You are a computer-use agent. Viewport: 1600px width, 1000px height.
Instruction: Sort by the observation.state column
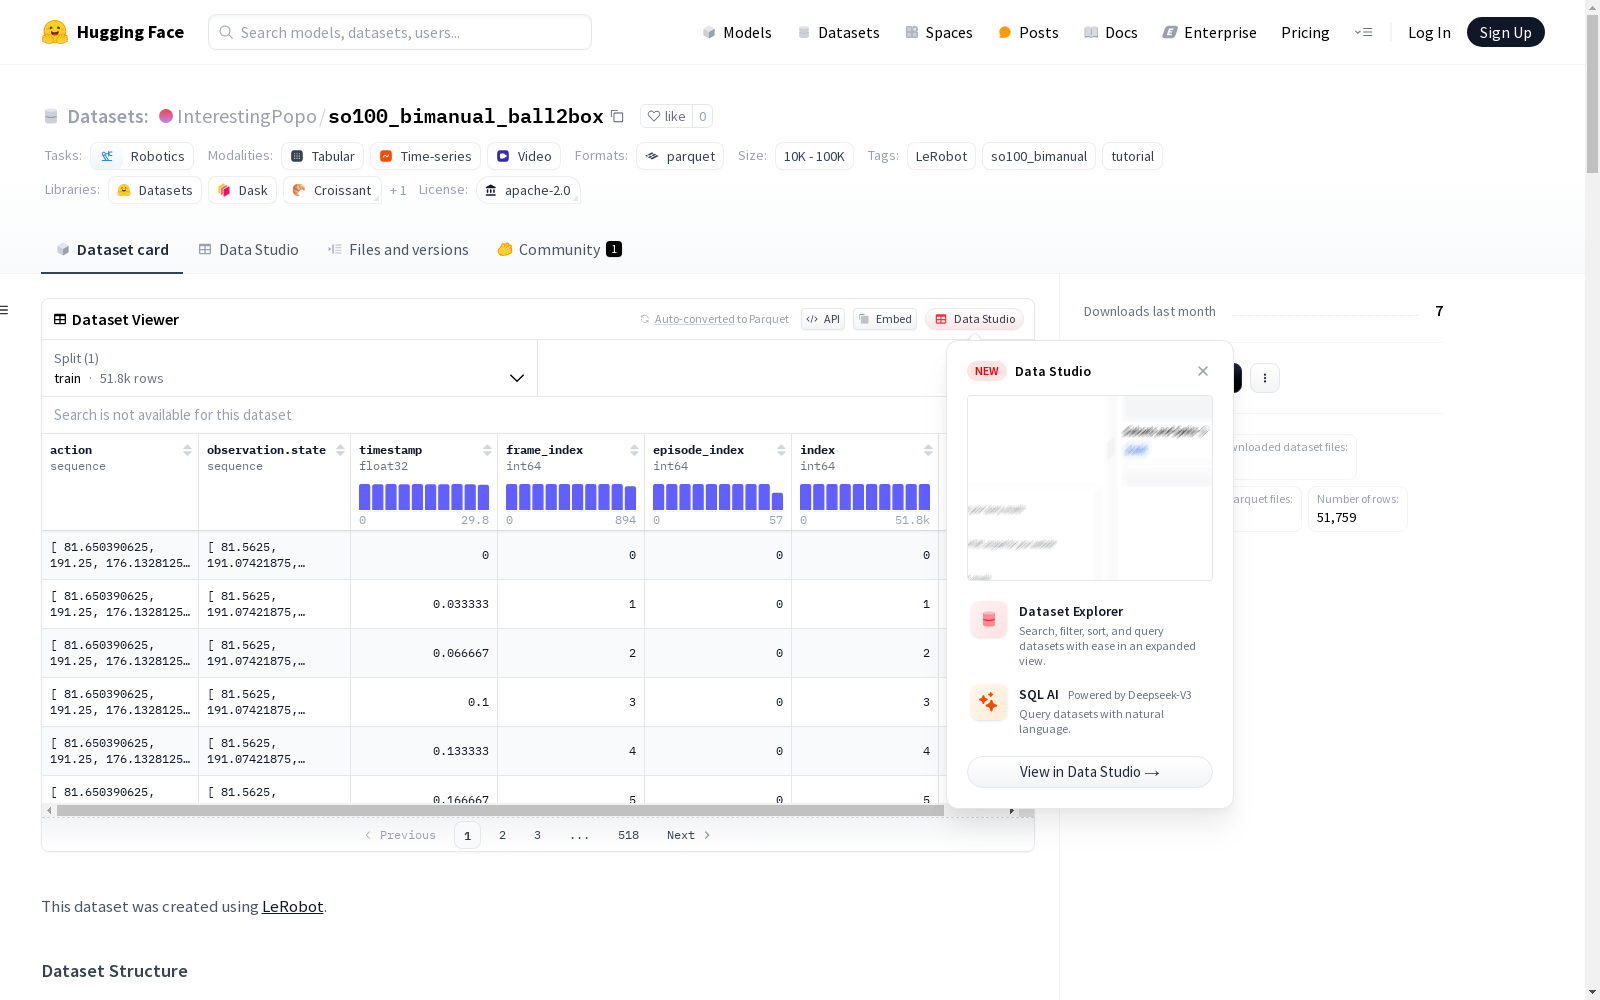click(x=340, y=450)
